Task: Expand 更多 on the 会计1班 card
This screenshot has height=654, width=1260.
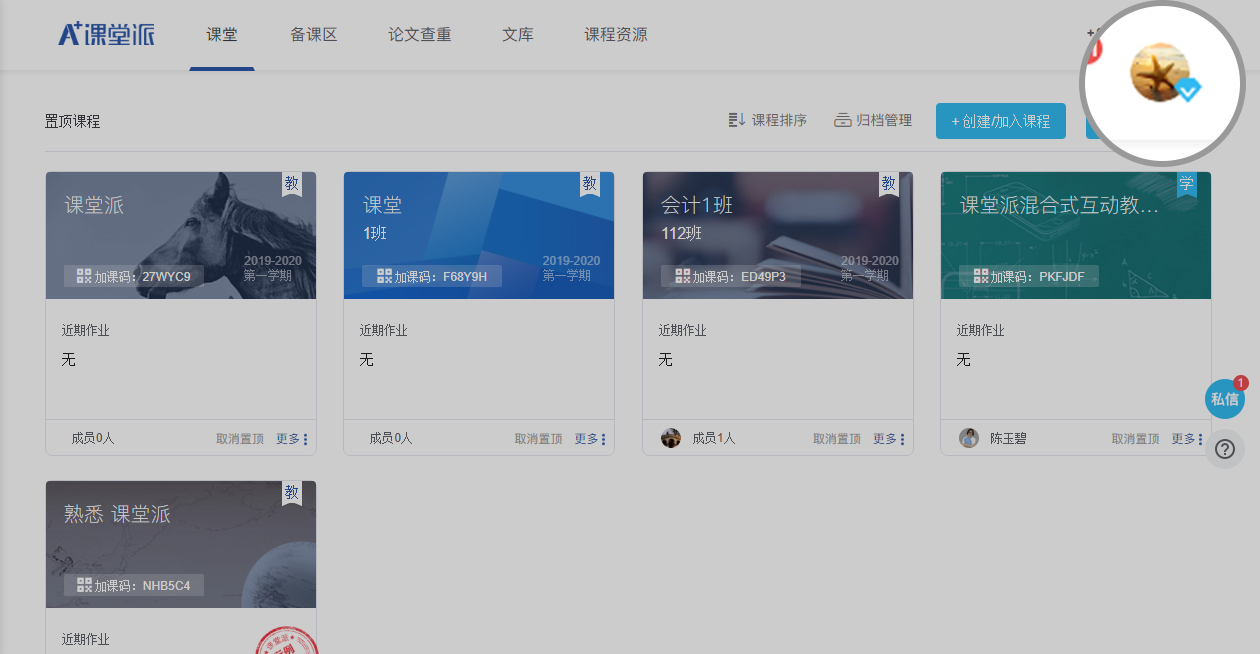Action: click(889, 439)
